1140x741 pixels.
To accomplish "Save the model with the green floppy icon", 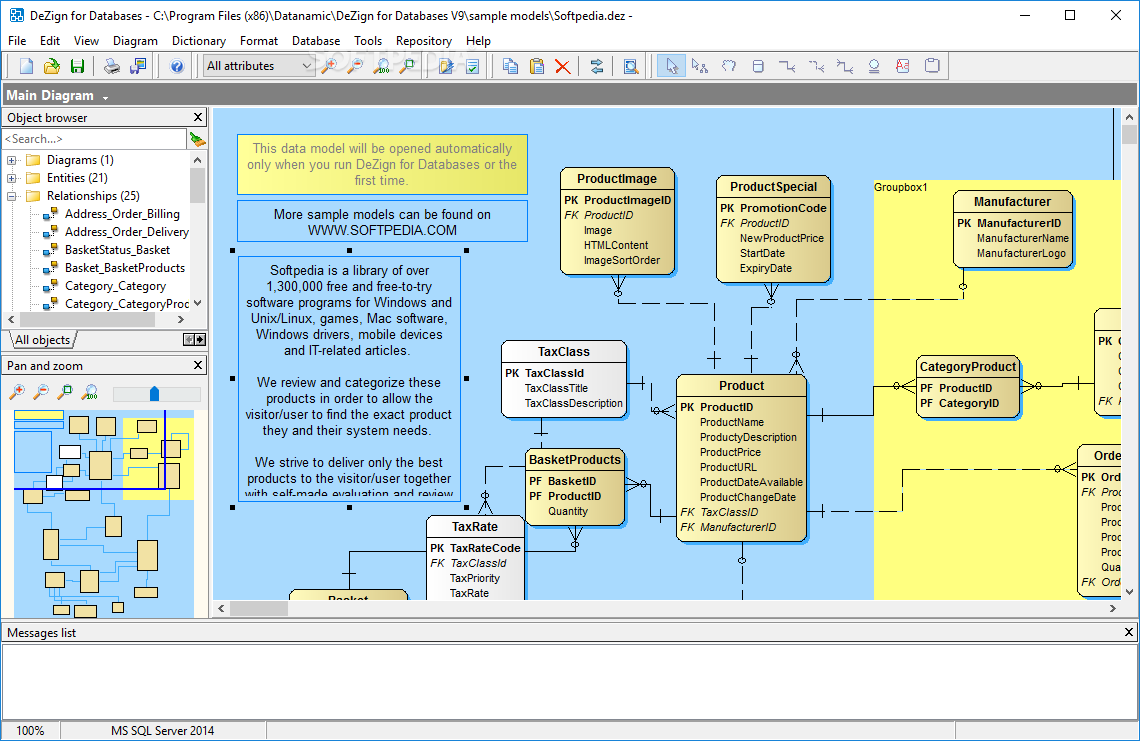I will tap(77, 66).
